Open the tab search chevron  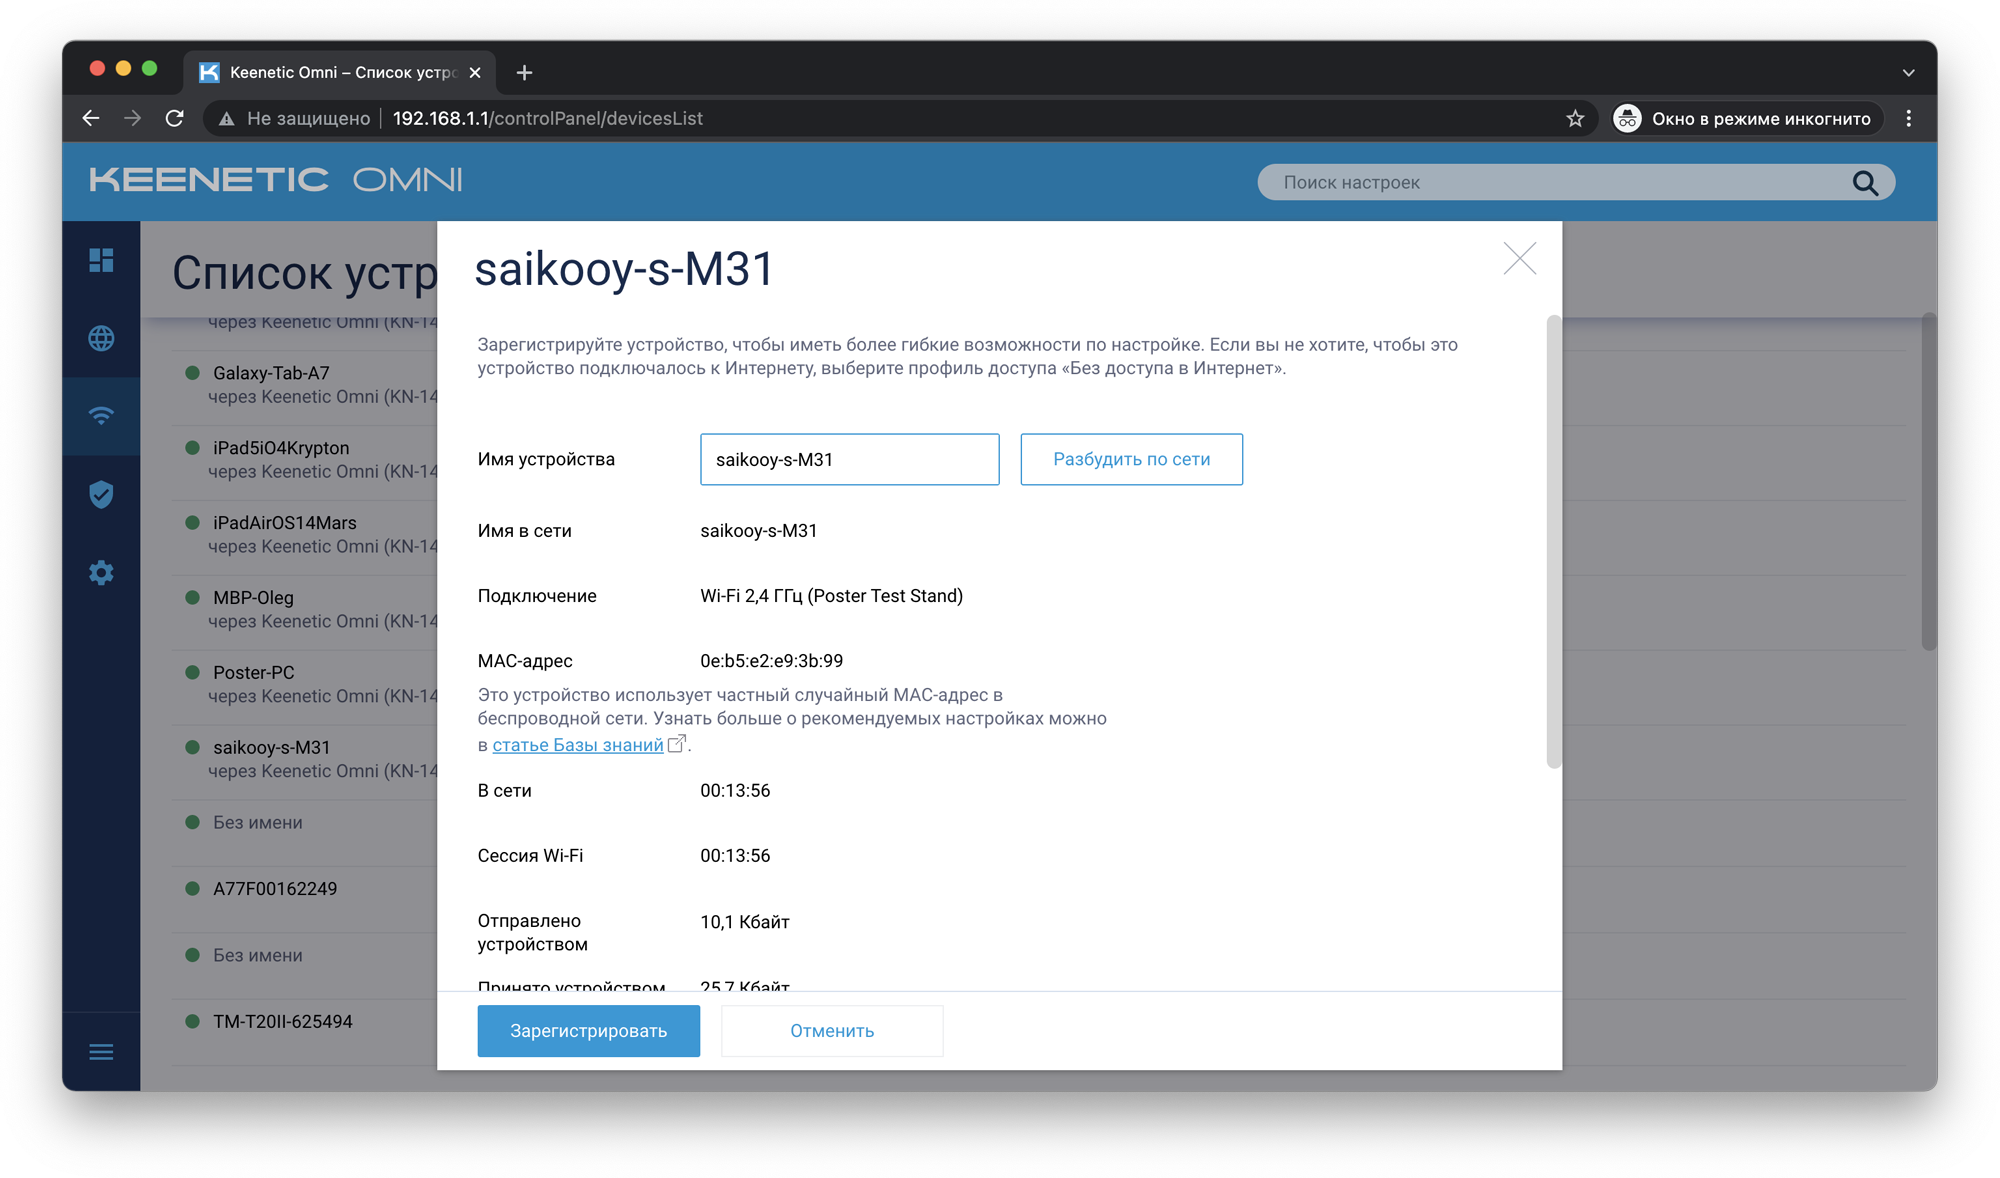(1909, 72)
